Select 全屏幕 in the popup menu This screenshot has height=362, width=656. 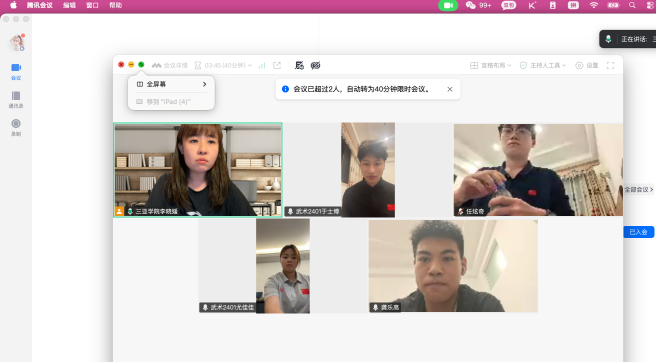(172, 84)
